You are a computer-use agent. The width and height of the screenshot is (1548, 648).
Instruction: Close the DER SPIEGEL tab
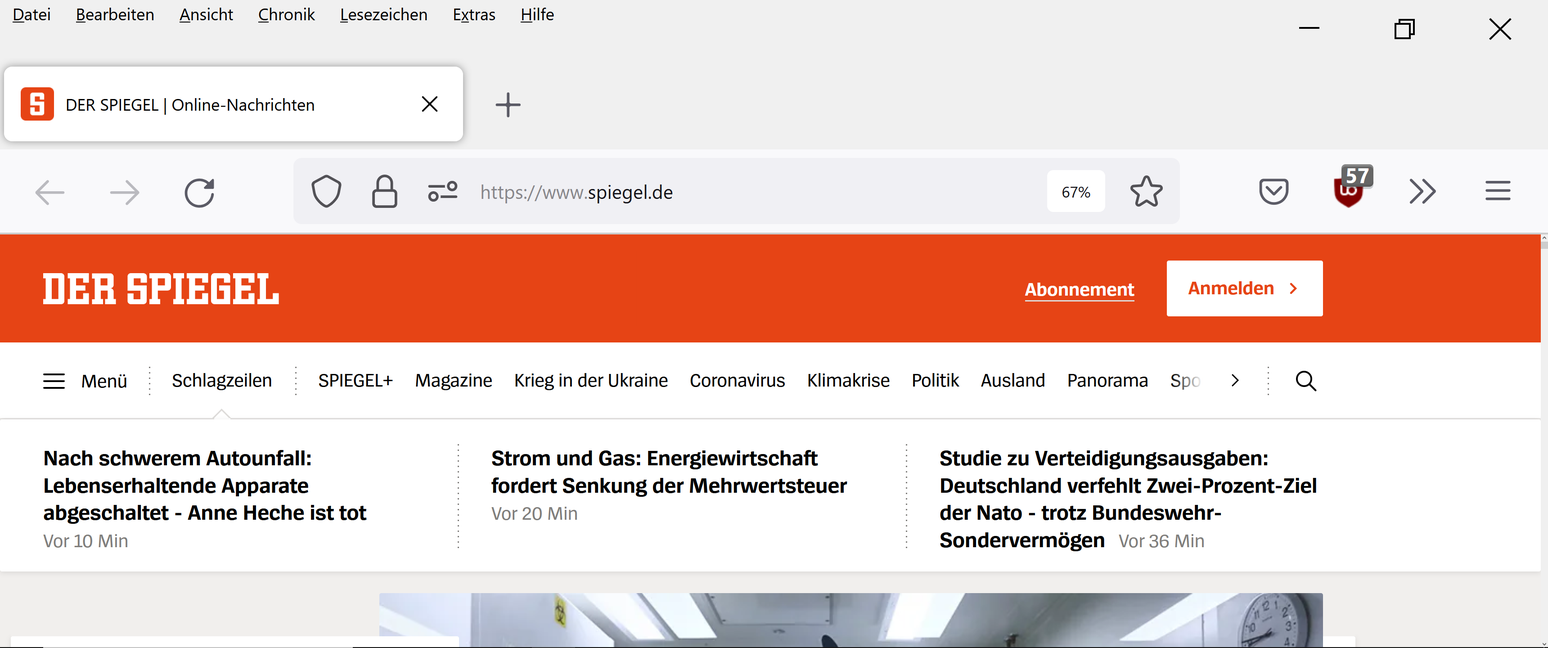point(430,104)
